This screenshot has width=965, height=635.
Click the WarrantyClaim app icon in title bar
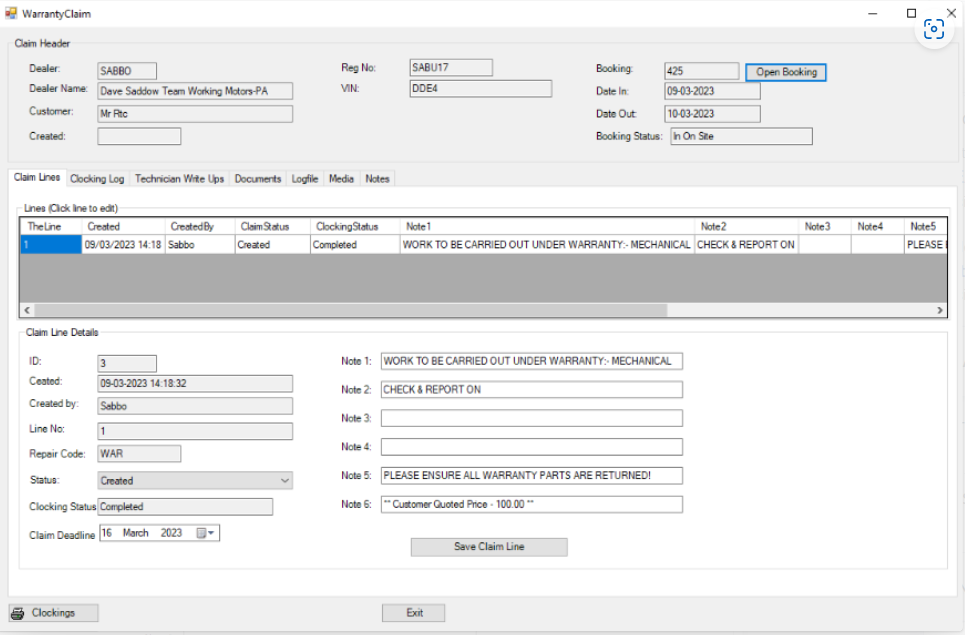click(x=11, y=13)
